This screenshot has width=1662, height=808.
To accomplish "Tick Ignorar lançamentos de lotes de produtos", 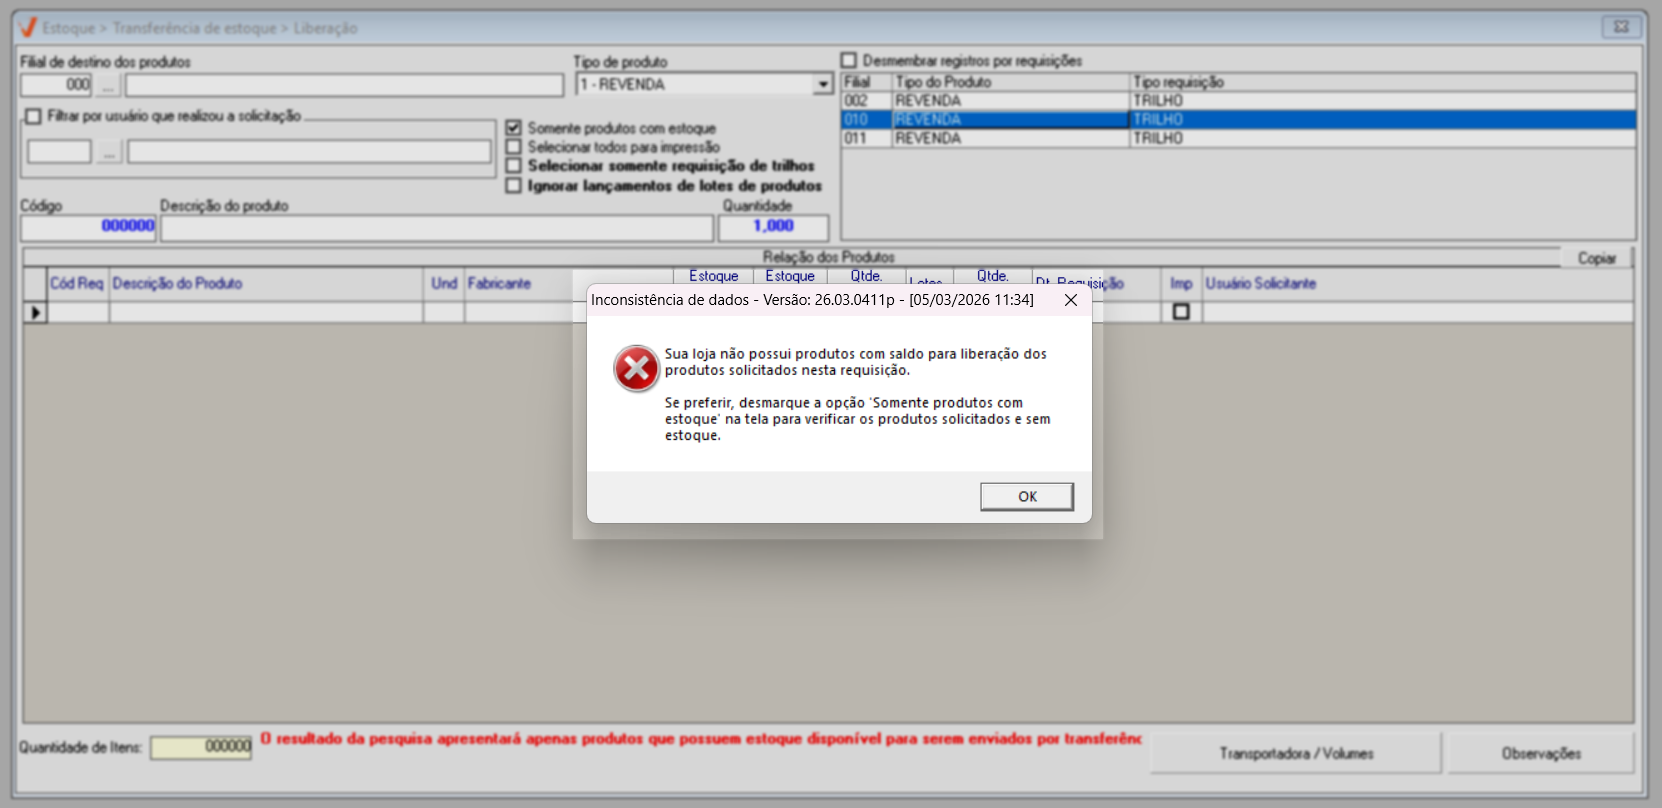I will point(514,185).
